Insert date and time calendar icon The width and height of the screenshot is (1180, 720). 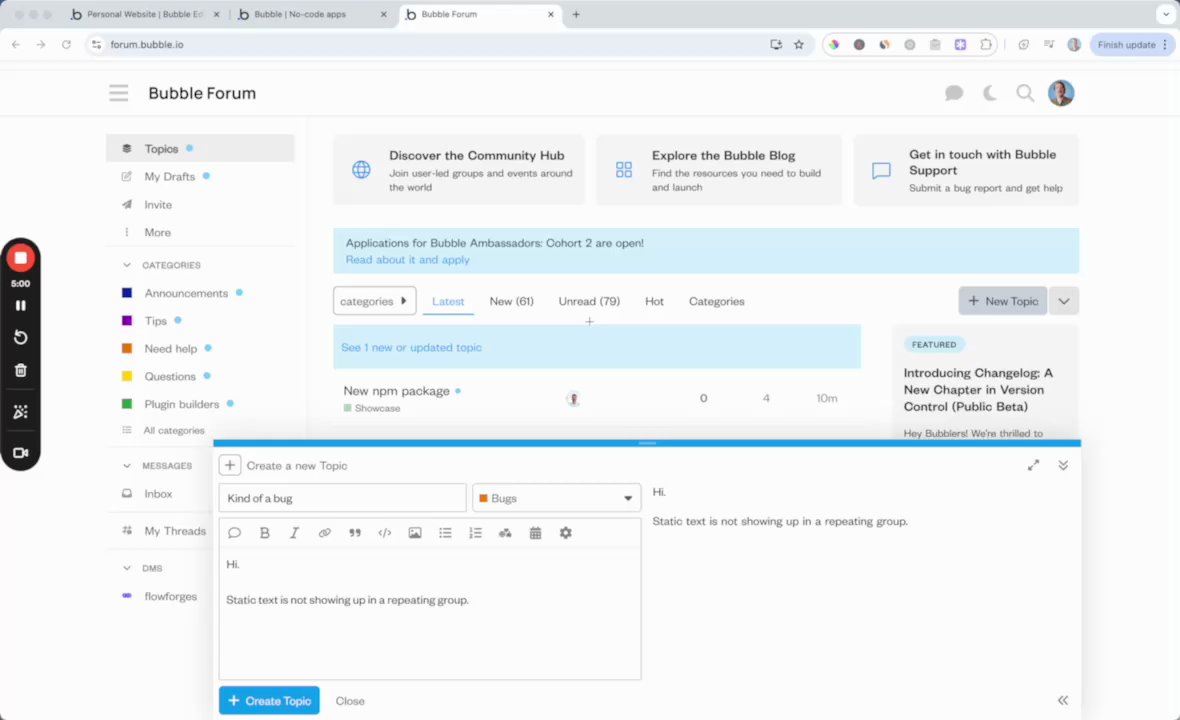click(535, 533)
